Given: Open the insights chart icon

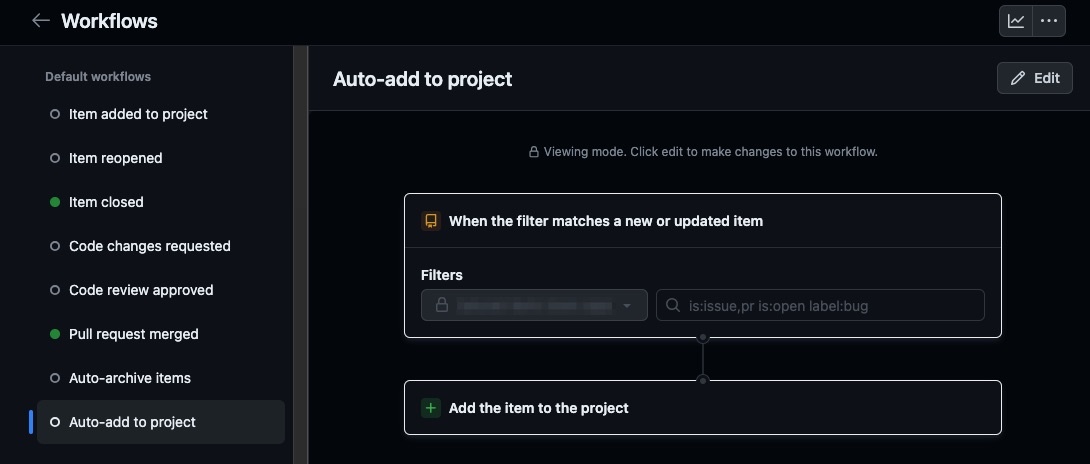Looking at the screenshot, I should tap(1016, 22).
